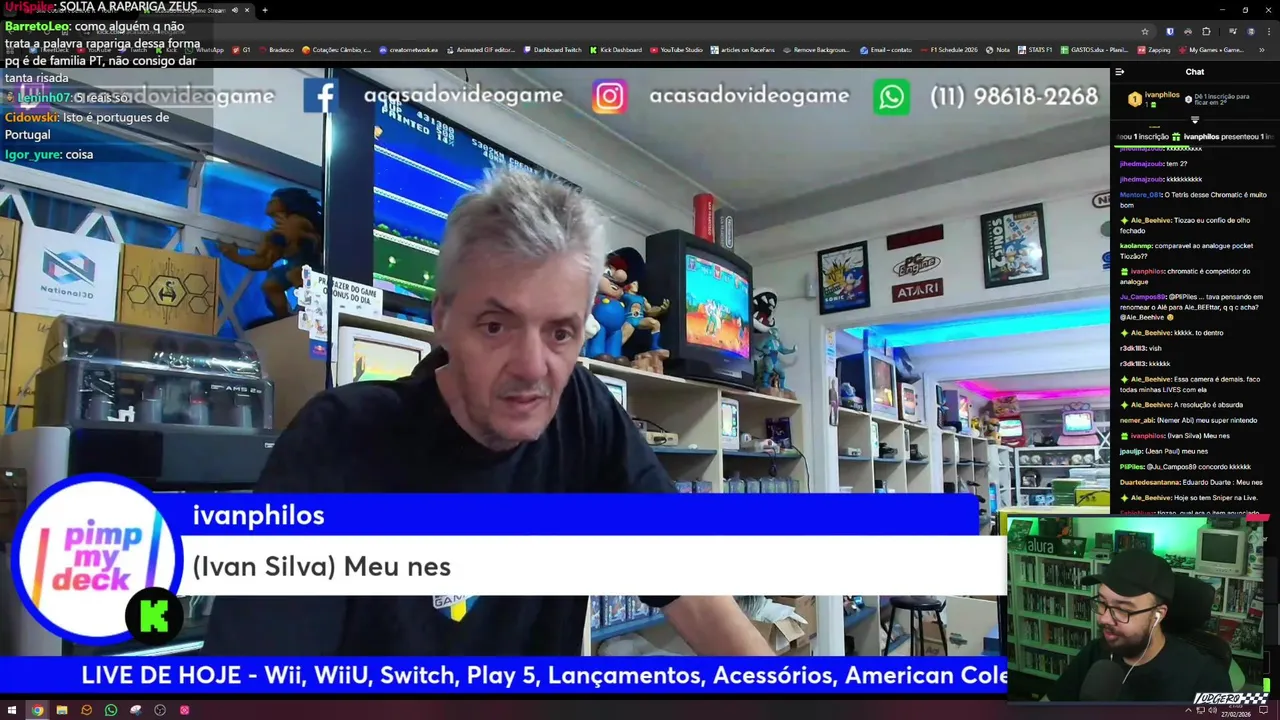Open the orange chat app on taskbar
This screenshot has width=1280, height=720.
pos(86,710)
